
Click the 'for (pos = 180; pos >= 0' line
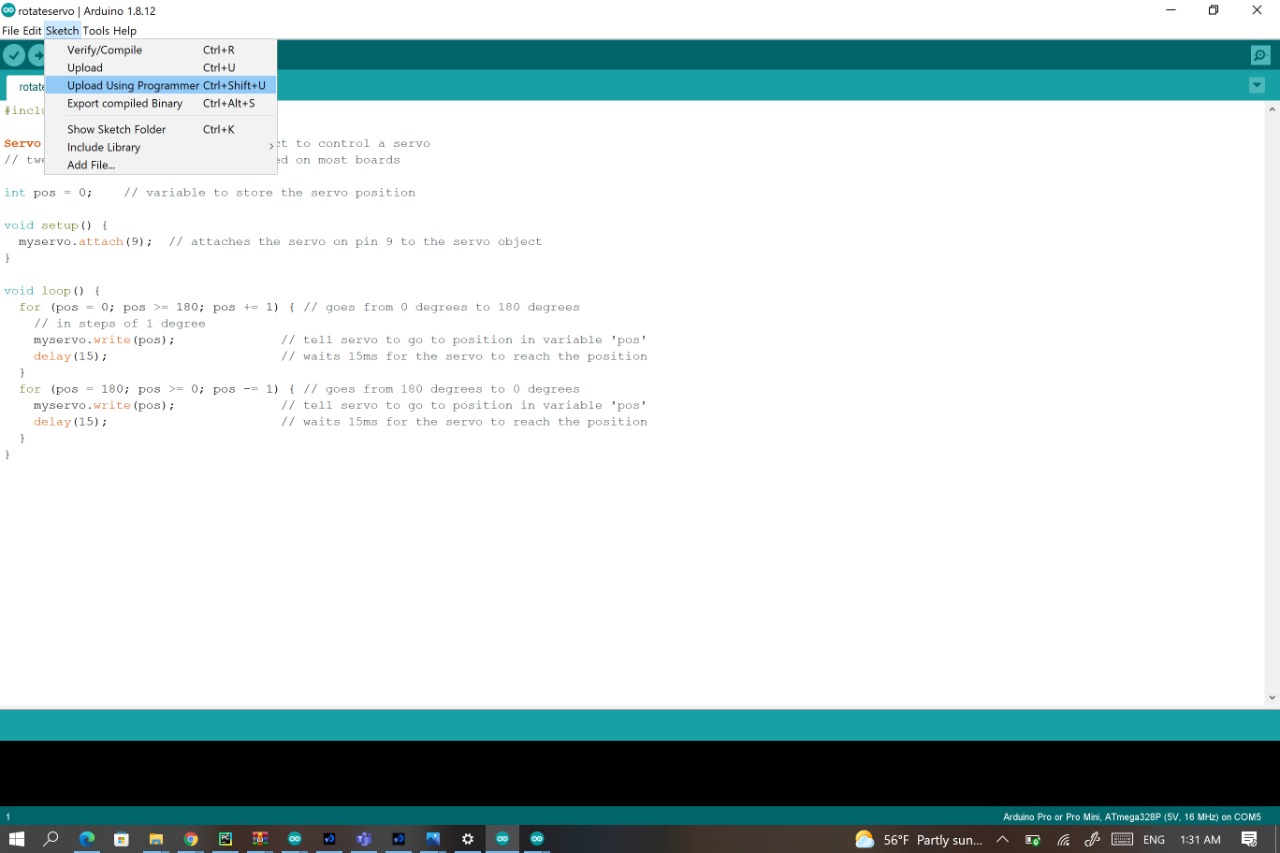[299, 390]
